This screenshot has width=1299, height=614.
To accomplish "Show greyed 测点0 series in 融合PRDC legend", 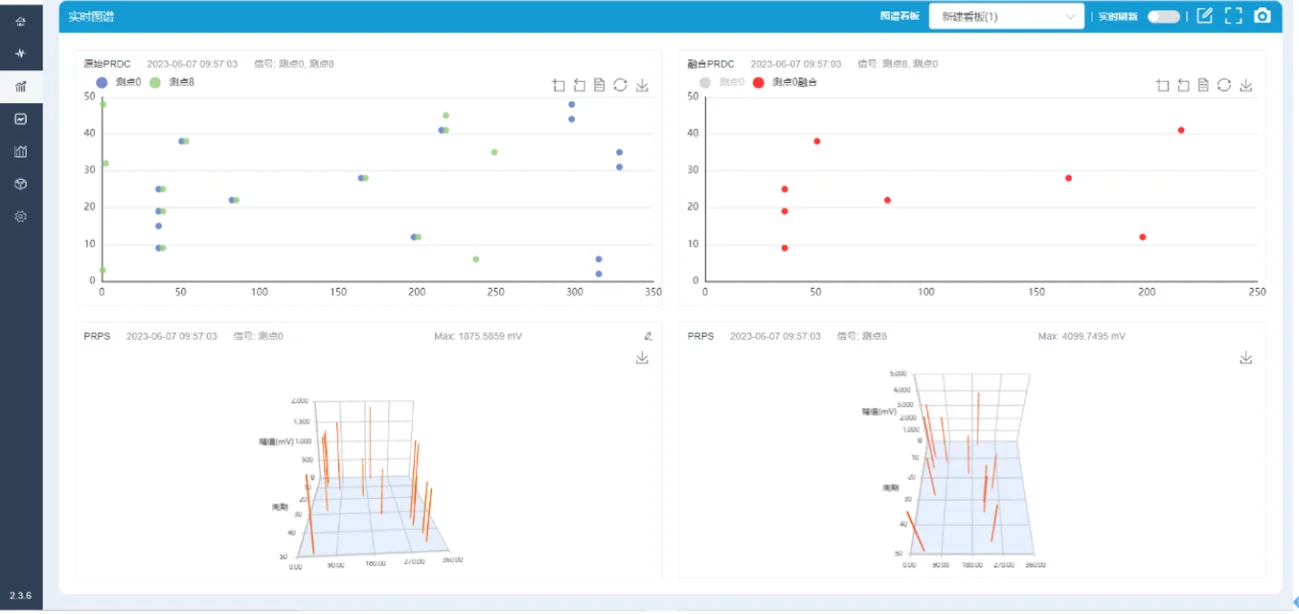I will [x=722, y=82].
